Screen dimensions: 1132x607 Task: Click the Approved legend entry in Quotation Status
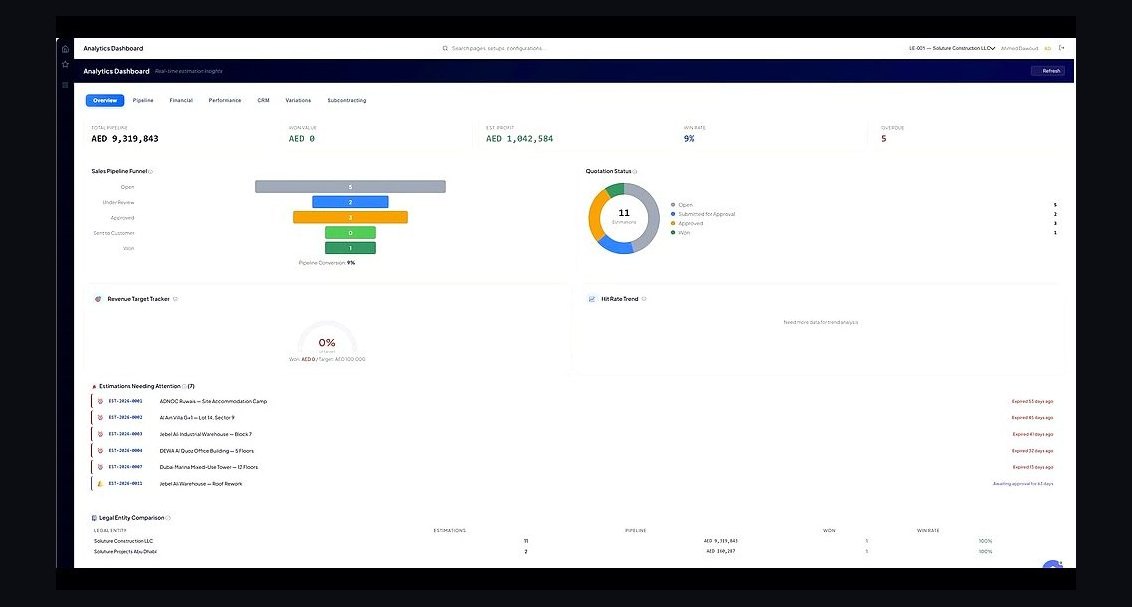point(687,224)
